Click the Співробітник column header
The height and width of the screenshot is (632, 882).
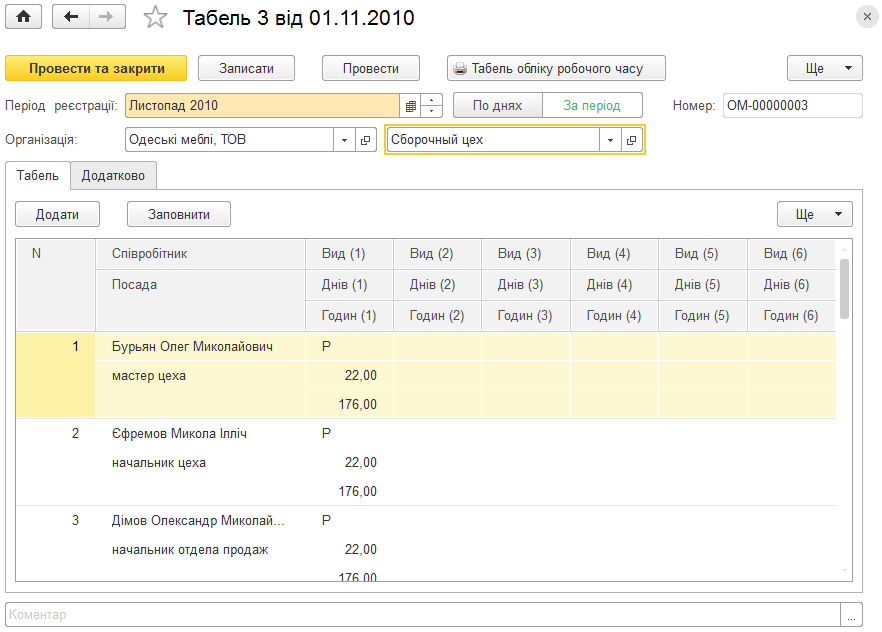tap(200, 254)
